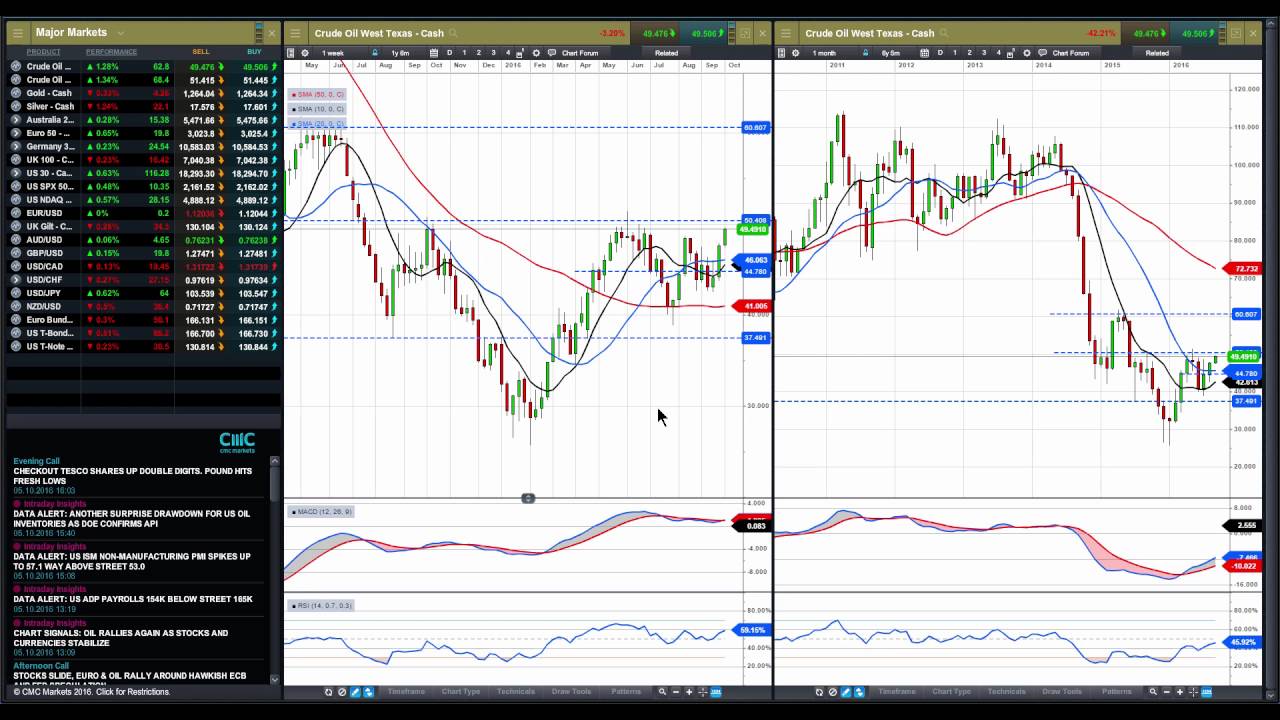Click search icon beside left chart title
Viewport: 1280px width, 720px height.
(x=453, y=33)
